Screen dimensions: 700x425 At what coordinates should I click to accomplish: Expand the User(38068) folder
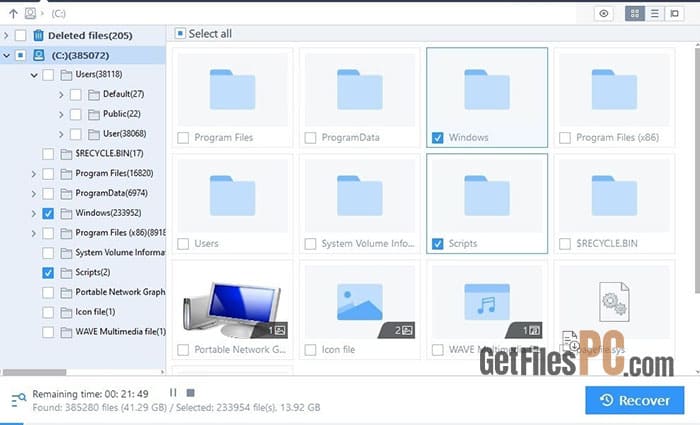pyautogui.click(x=61, y=134)
